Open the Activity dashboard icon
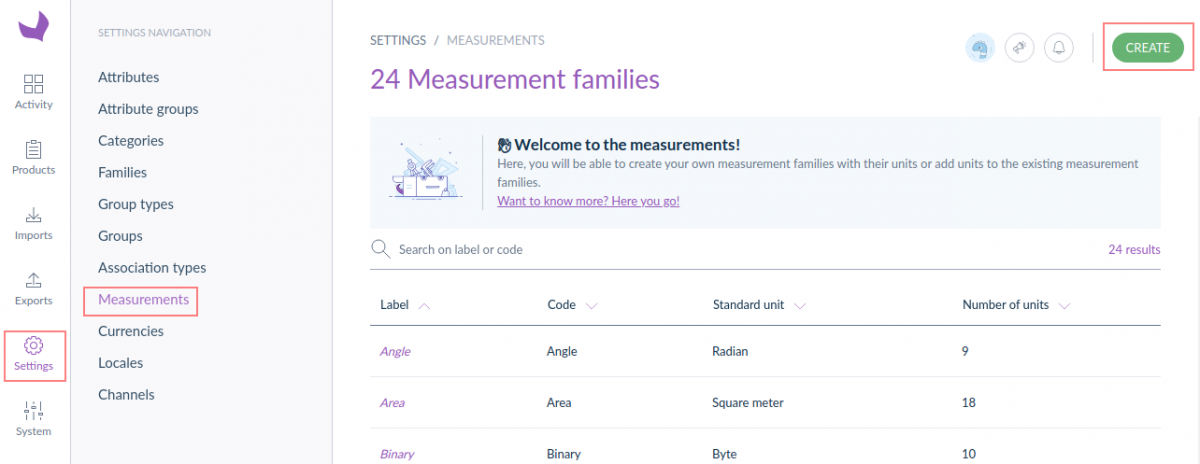Viewport: 1200px width, 464px height. (34, 84)
